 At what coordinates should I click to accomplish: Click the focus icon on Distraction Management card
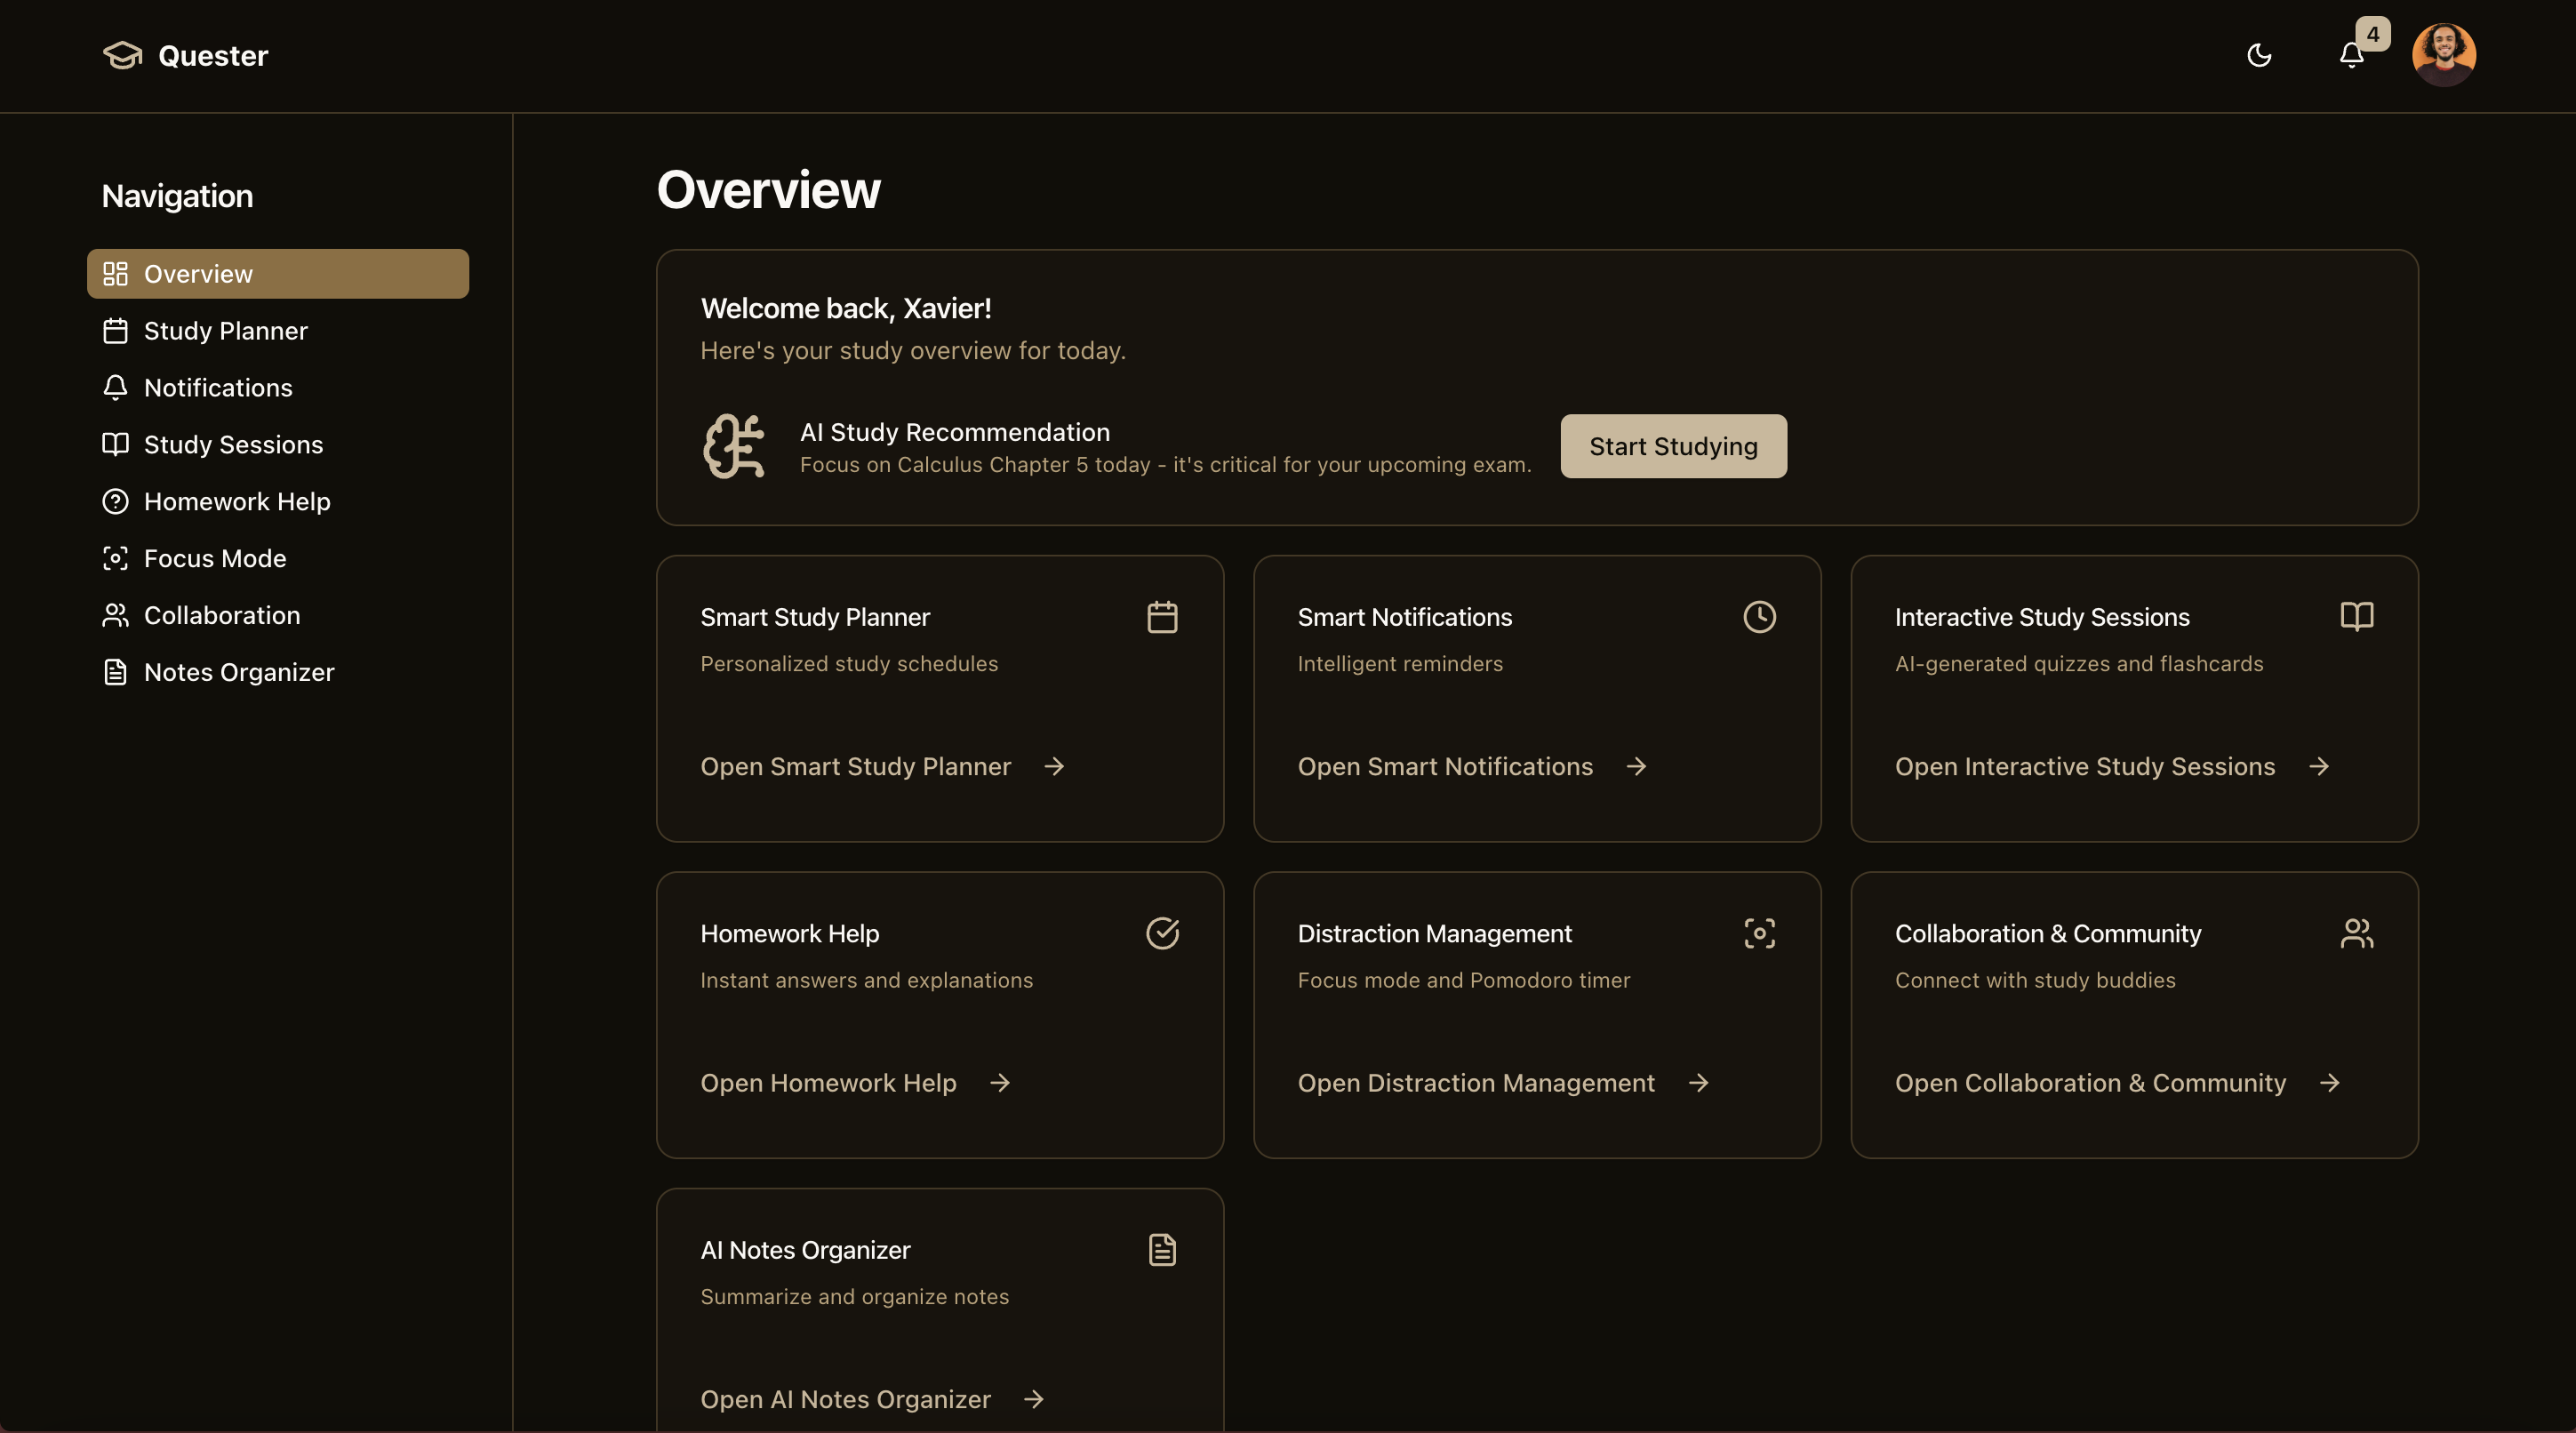pyautogui.click(x=1759, y=933)
